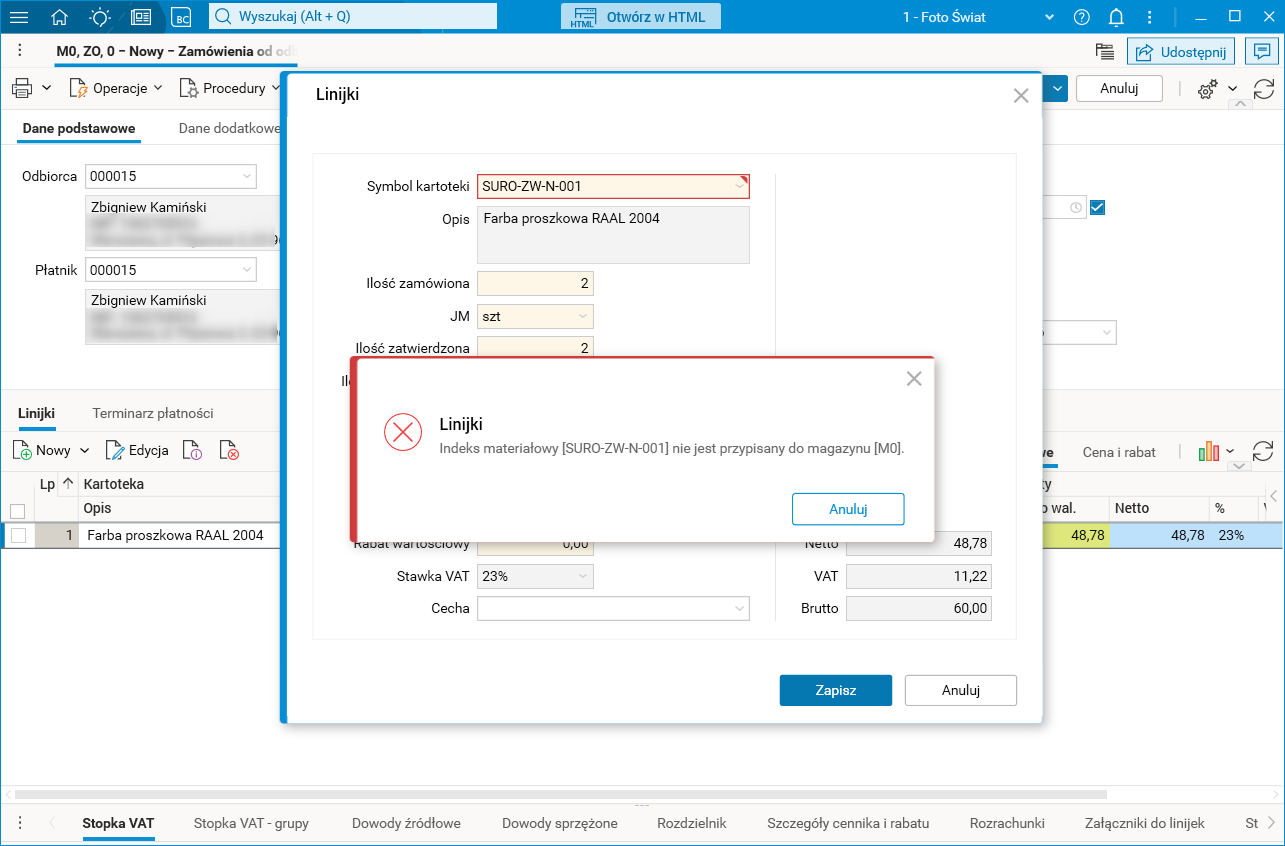Screen dimensions: 1285x846
Task: Expand the Nowy button dropdown arrow
Action: tap(85, 451)
